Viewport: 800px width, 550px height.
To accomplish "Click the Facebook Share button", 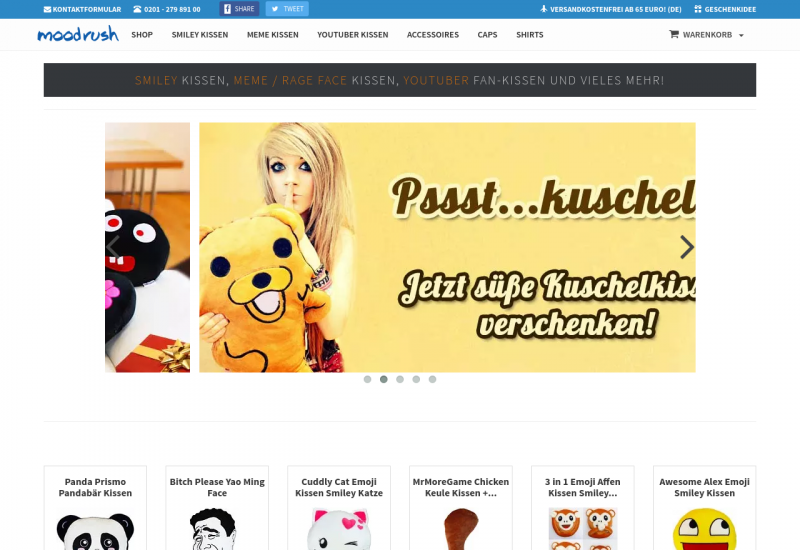I will 239,9.
